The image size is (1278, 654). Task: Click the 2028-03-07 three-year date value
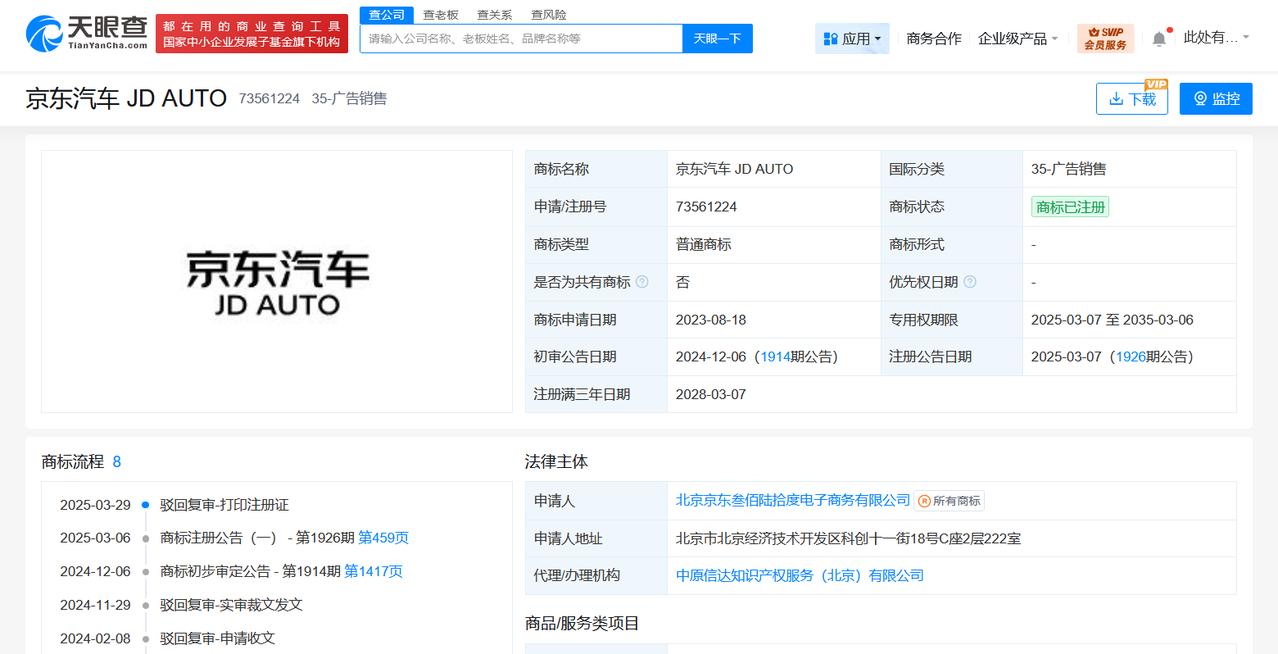click(711, 394)
